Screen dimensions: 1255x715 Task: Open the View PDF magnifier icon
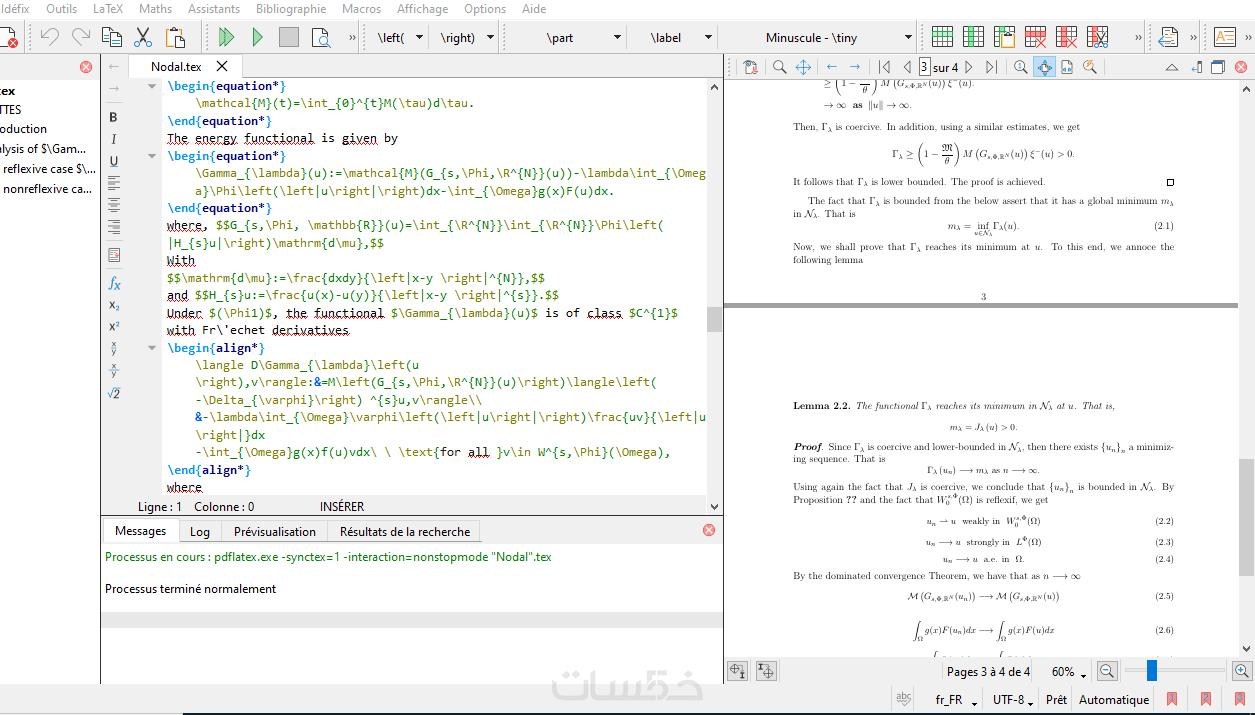pyautogui.click(x=320, y=38)
